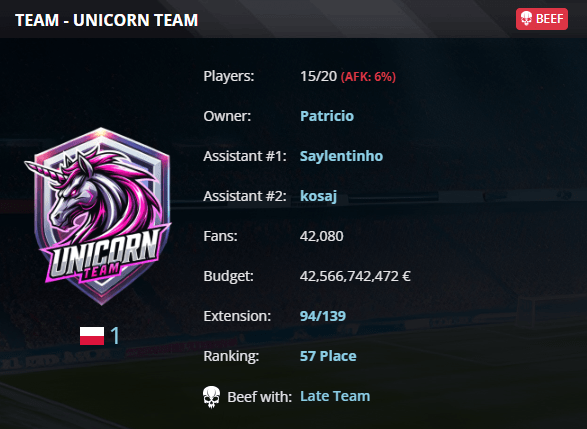
Task: Click the TEAM - UNICORN TEAM header title
Action: pos(107,20)
